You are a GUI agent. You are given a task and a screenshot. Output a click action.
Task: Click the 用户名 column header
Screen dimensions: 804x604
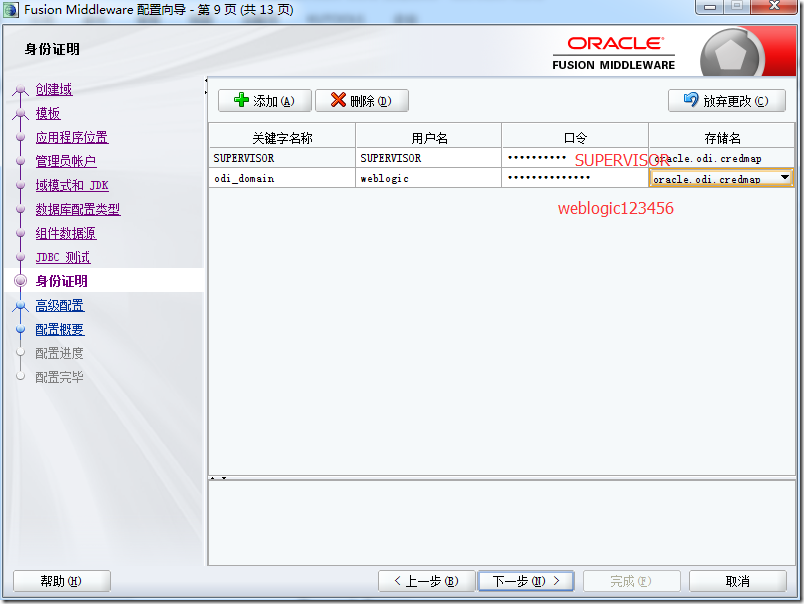click(429, 137)
